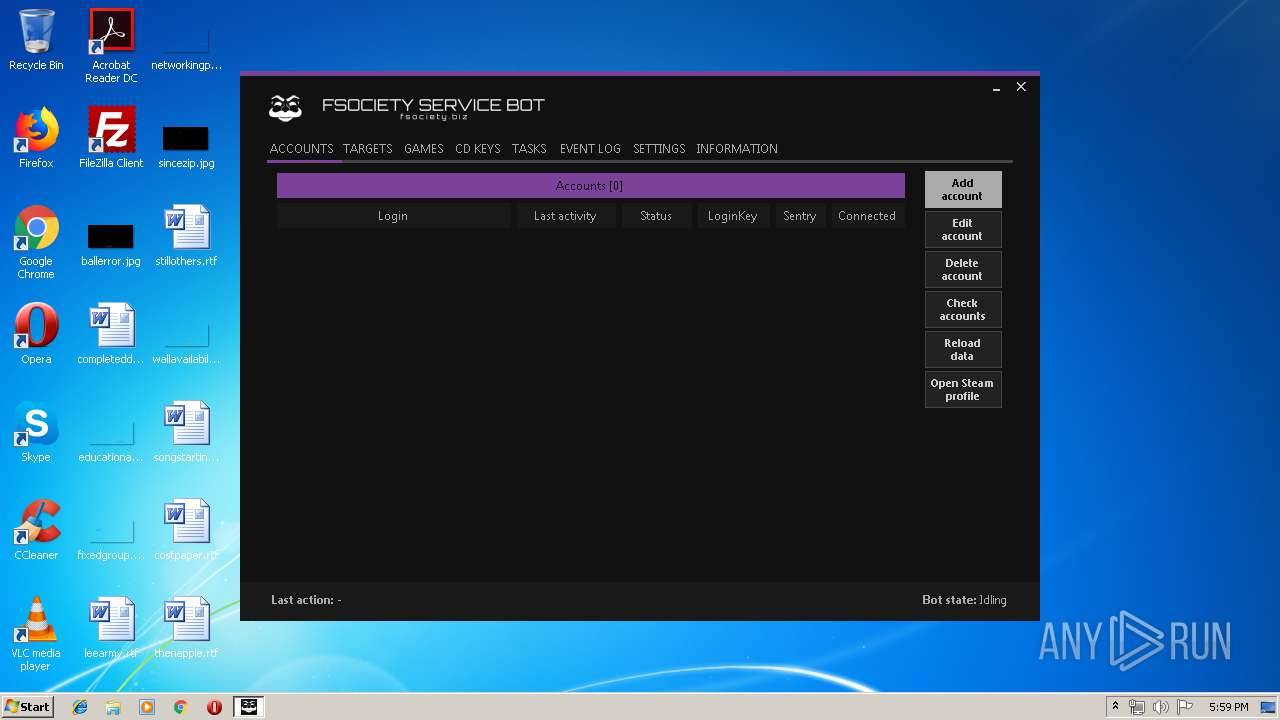Show hidden system tray icons
This screenshot has height=720, width=1280.
coord(1115,707)
